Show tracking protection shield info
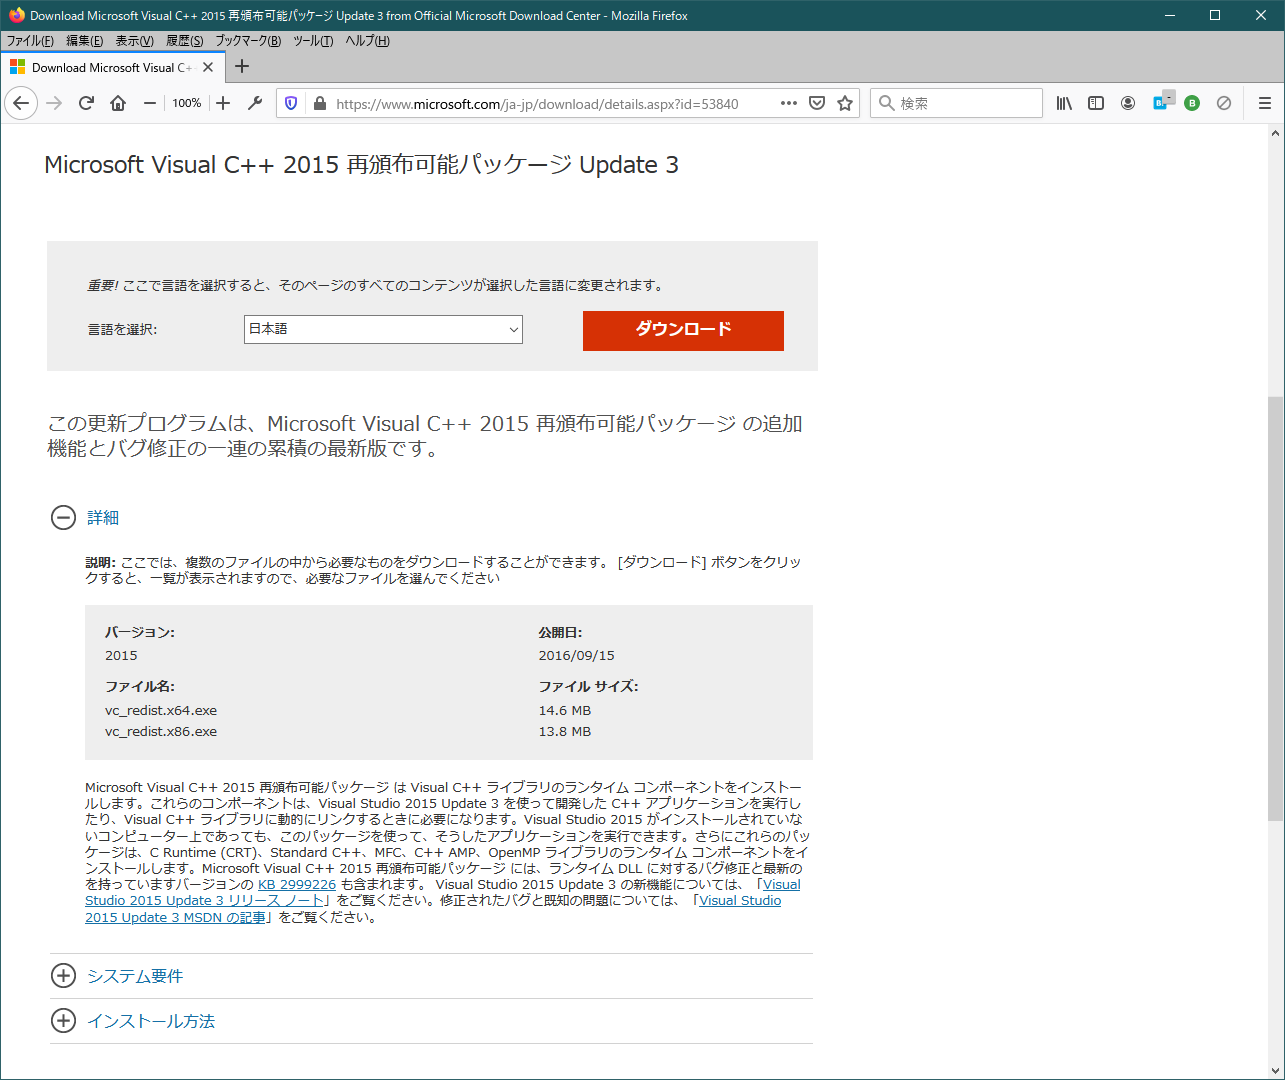Image resolution: width=1285 pixels, height=1080 pixels. pyautogui.click(x=291, y=103)
